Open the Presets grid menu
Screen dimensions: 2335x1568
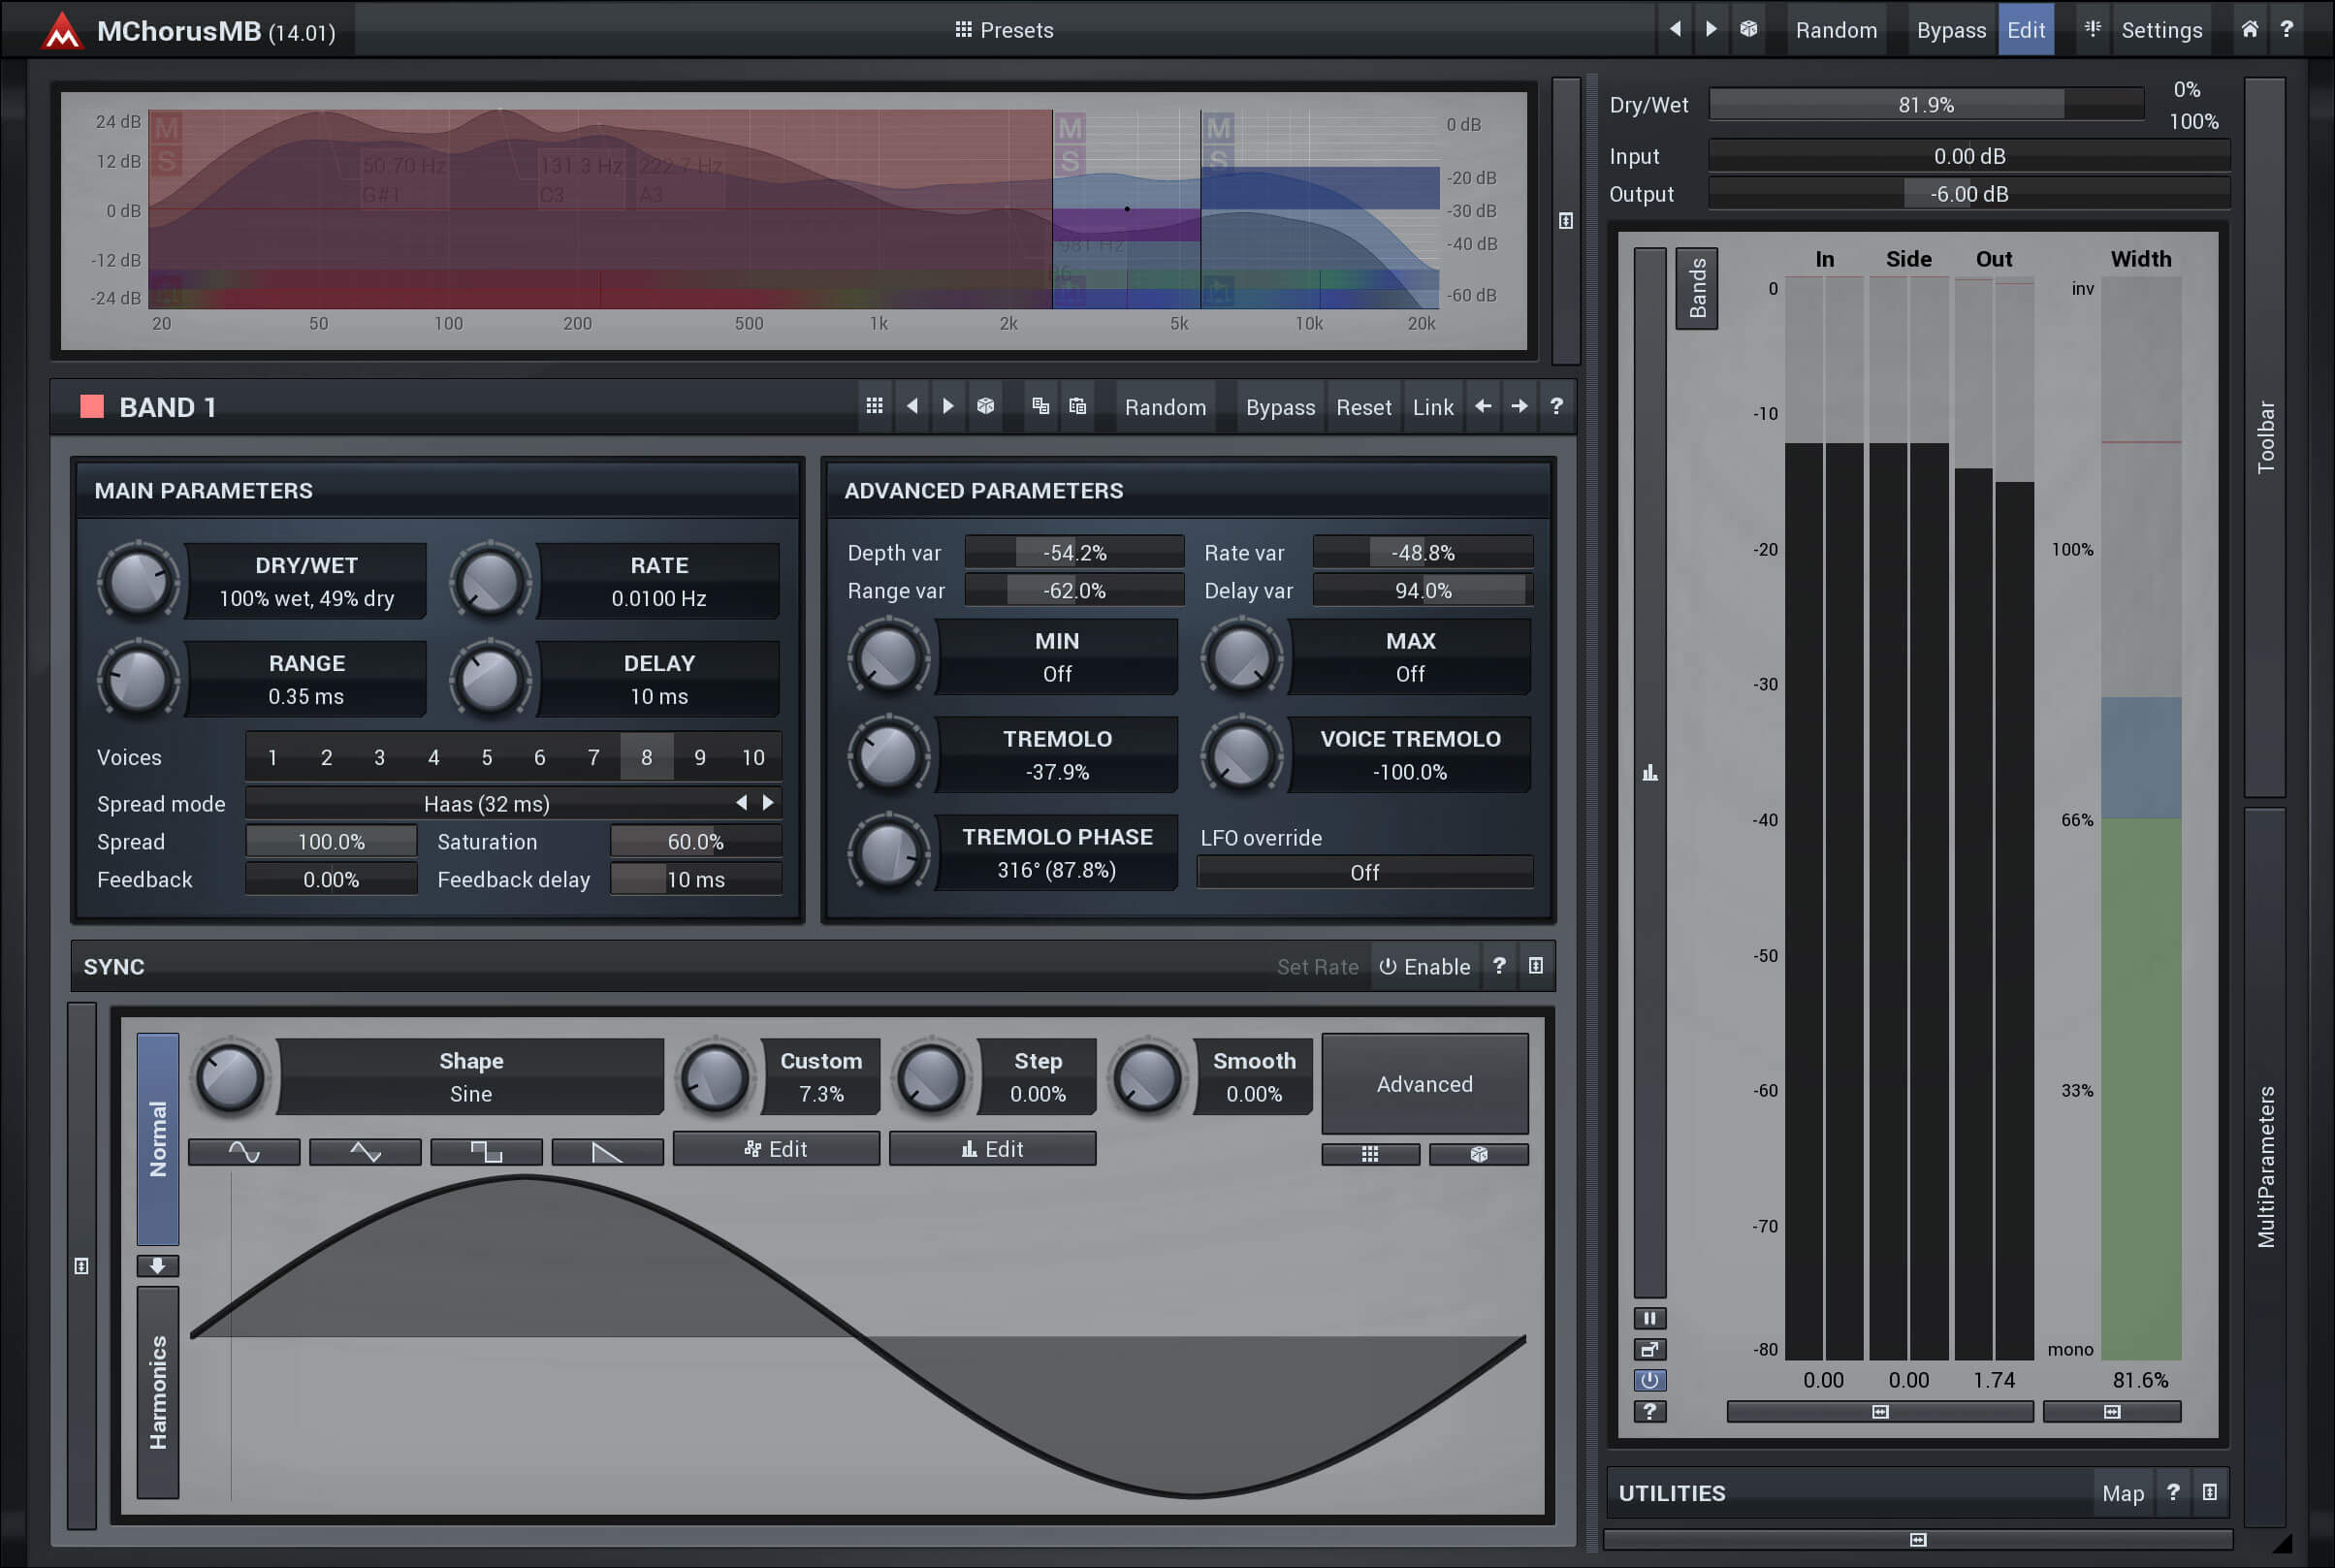pyautogui.click(x=1004, y=30)
